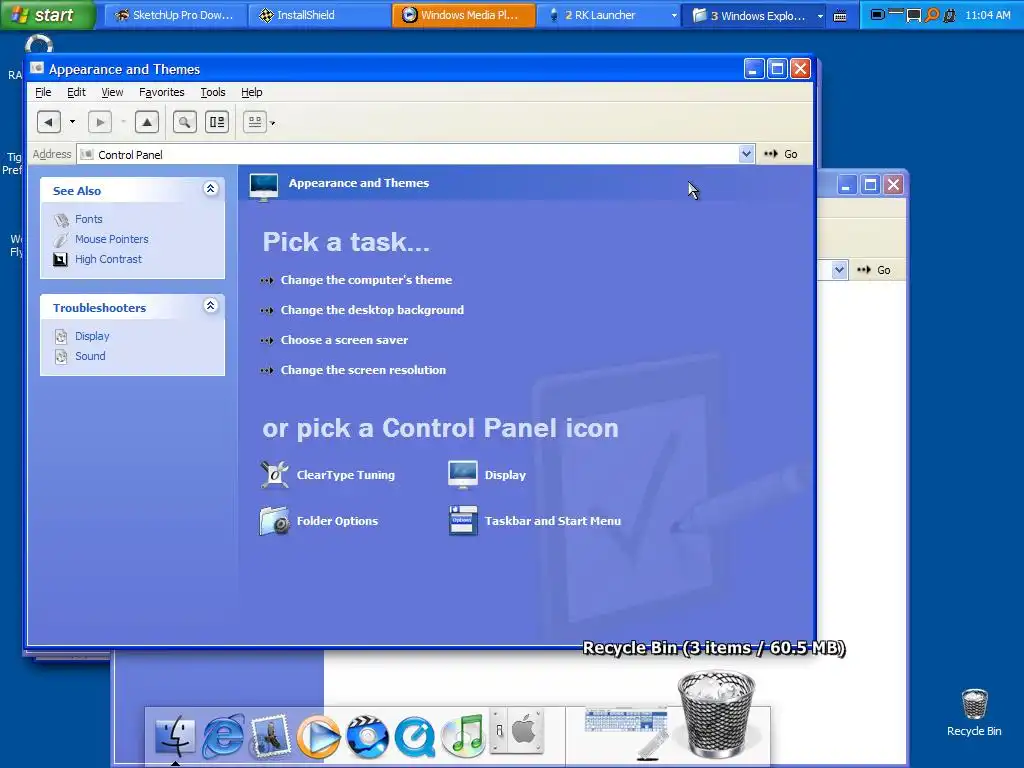The image size is (1024, 768).
Task: Open the Display troubleshooter link
Action: pyautogui.click(x=92, y=336)
